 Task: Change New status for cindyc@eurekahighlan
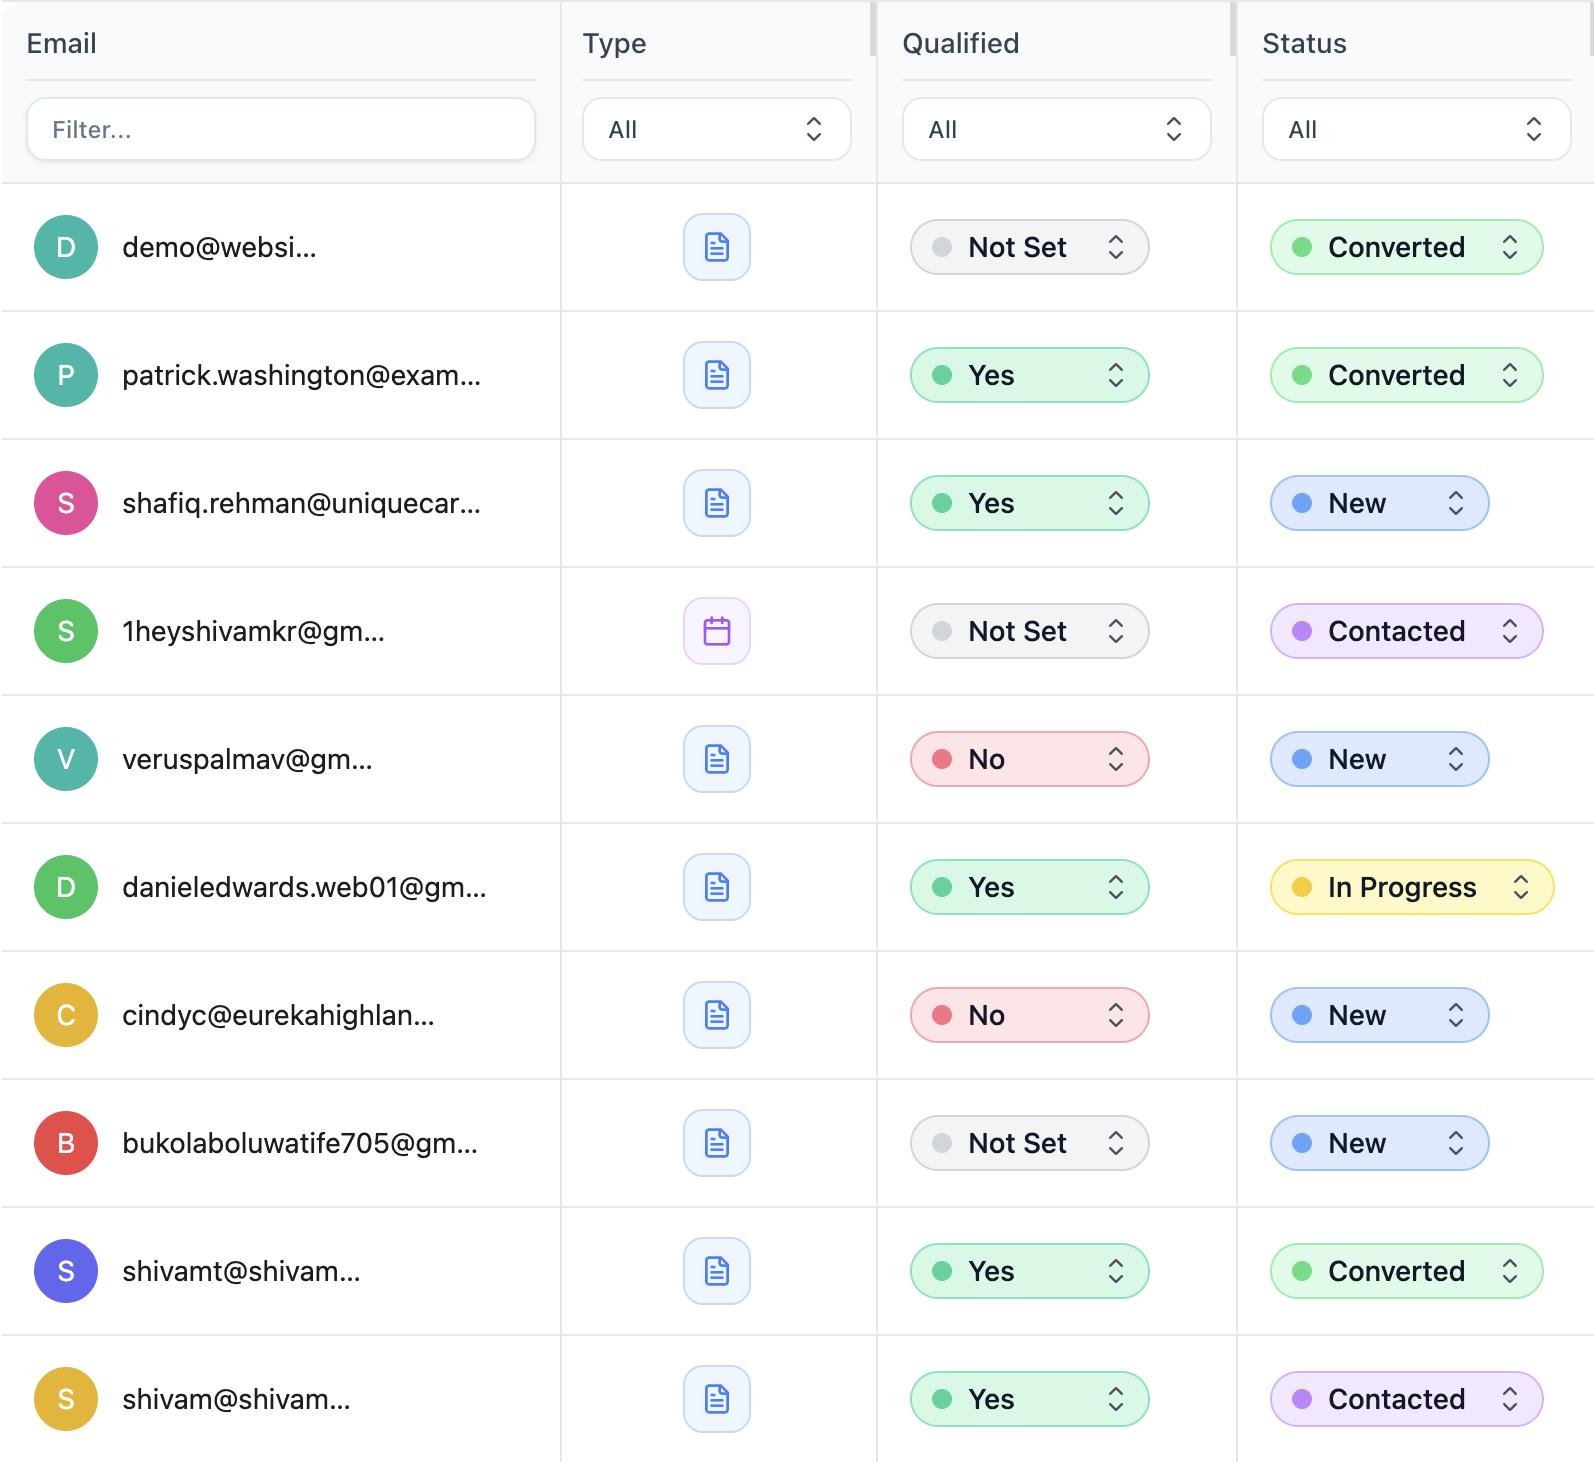1380,1015
